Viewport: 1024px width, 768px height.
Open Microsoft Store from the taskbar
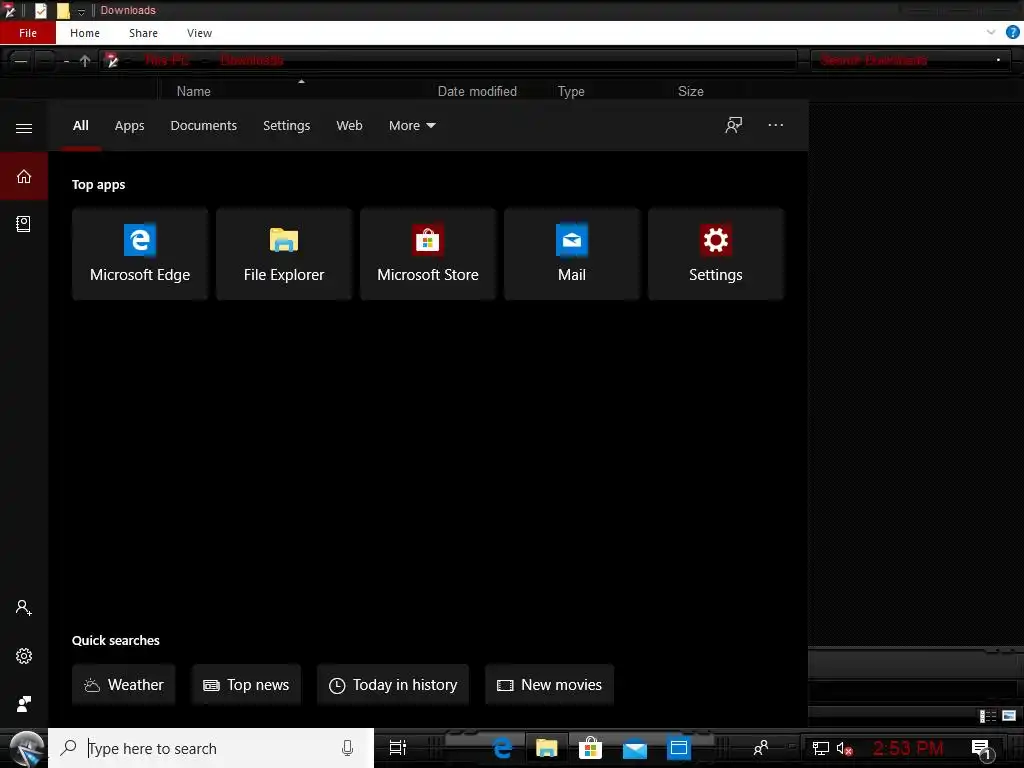pos(590,748)
